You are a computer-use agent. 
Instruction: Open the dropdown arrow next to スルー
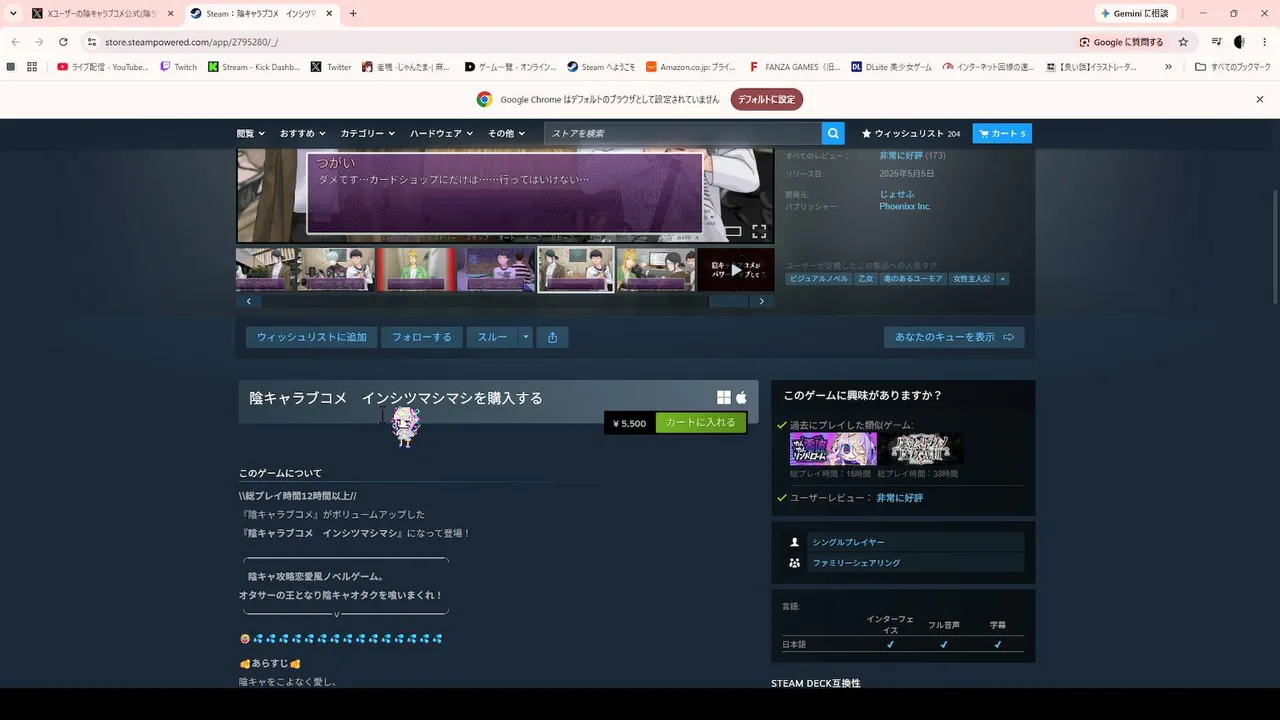pos(526,337)
